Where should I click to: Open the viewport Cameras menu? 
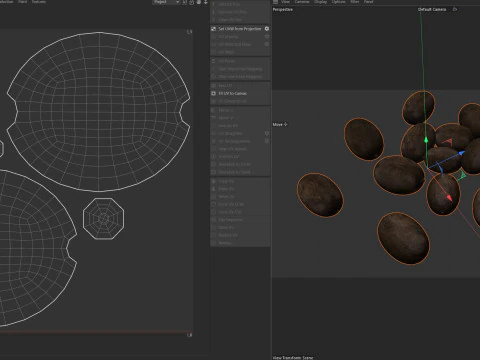pyautogui.click(x=302, y=2)
